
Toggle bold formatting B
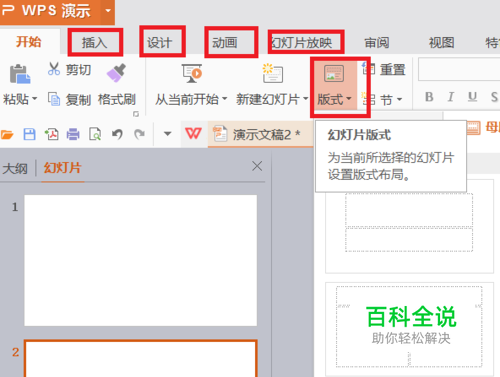click(x=429, y=97)
